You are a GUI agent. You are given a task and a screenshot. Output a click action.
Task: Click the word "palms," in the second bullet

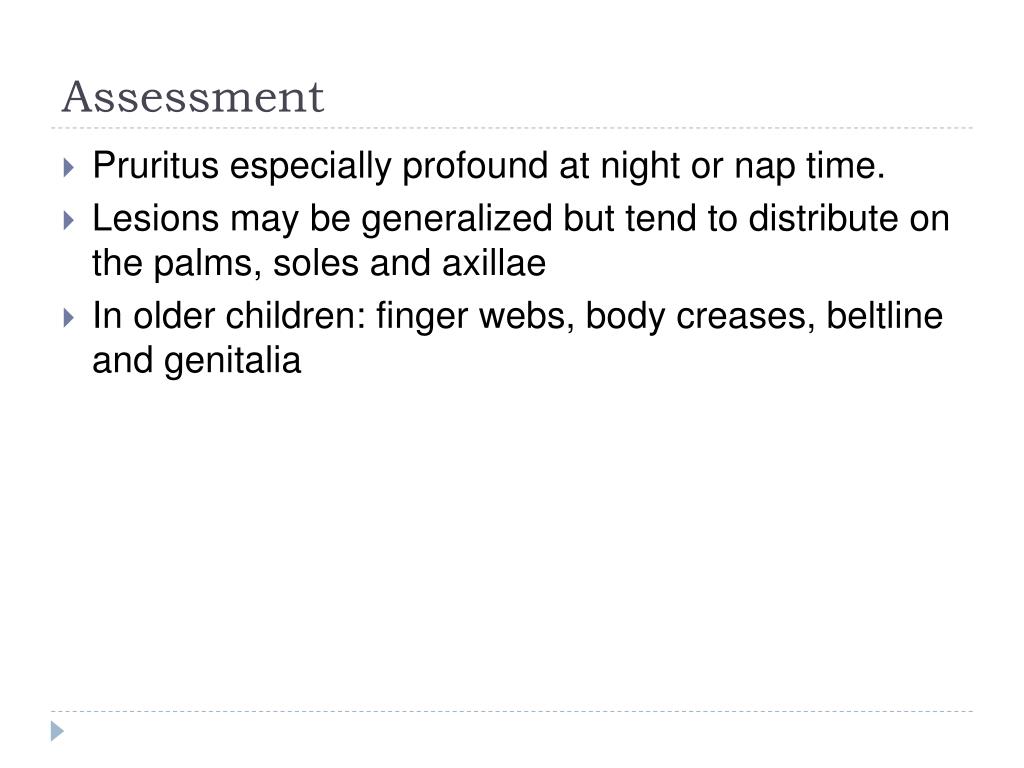point(207,264)
